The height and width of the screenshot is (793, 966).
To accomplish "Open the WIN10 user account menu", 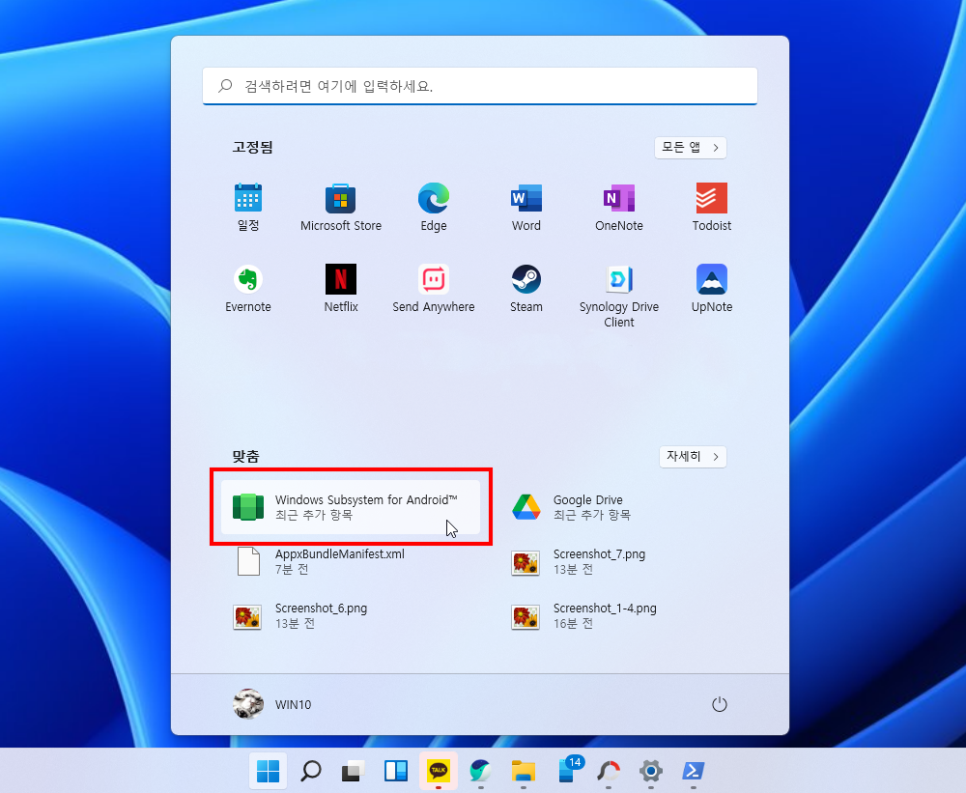I will click(272, 704).
